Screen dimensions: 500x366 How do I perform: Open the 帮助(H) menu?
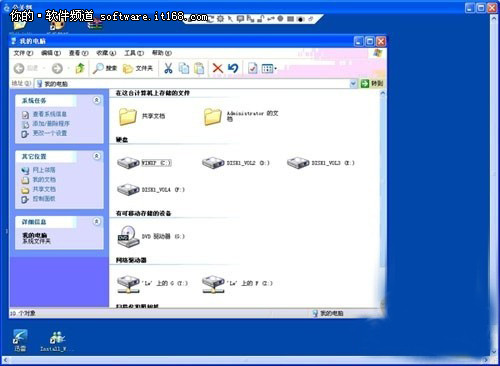(x=162, y=53)
